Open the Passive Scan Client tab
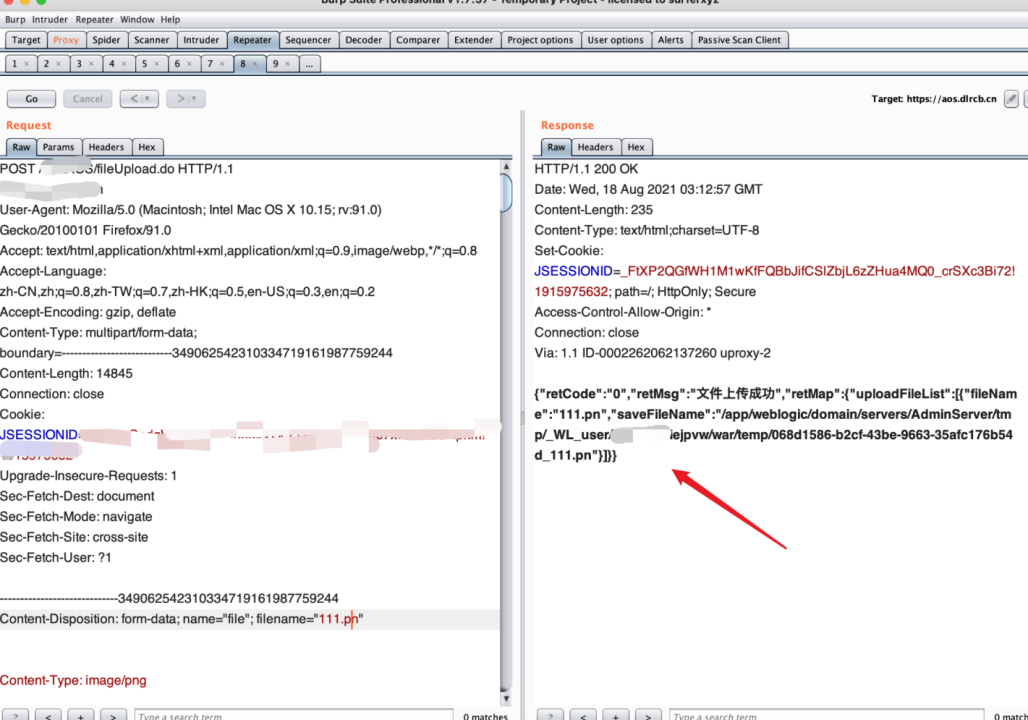 [740, 40]
